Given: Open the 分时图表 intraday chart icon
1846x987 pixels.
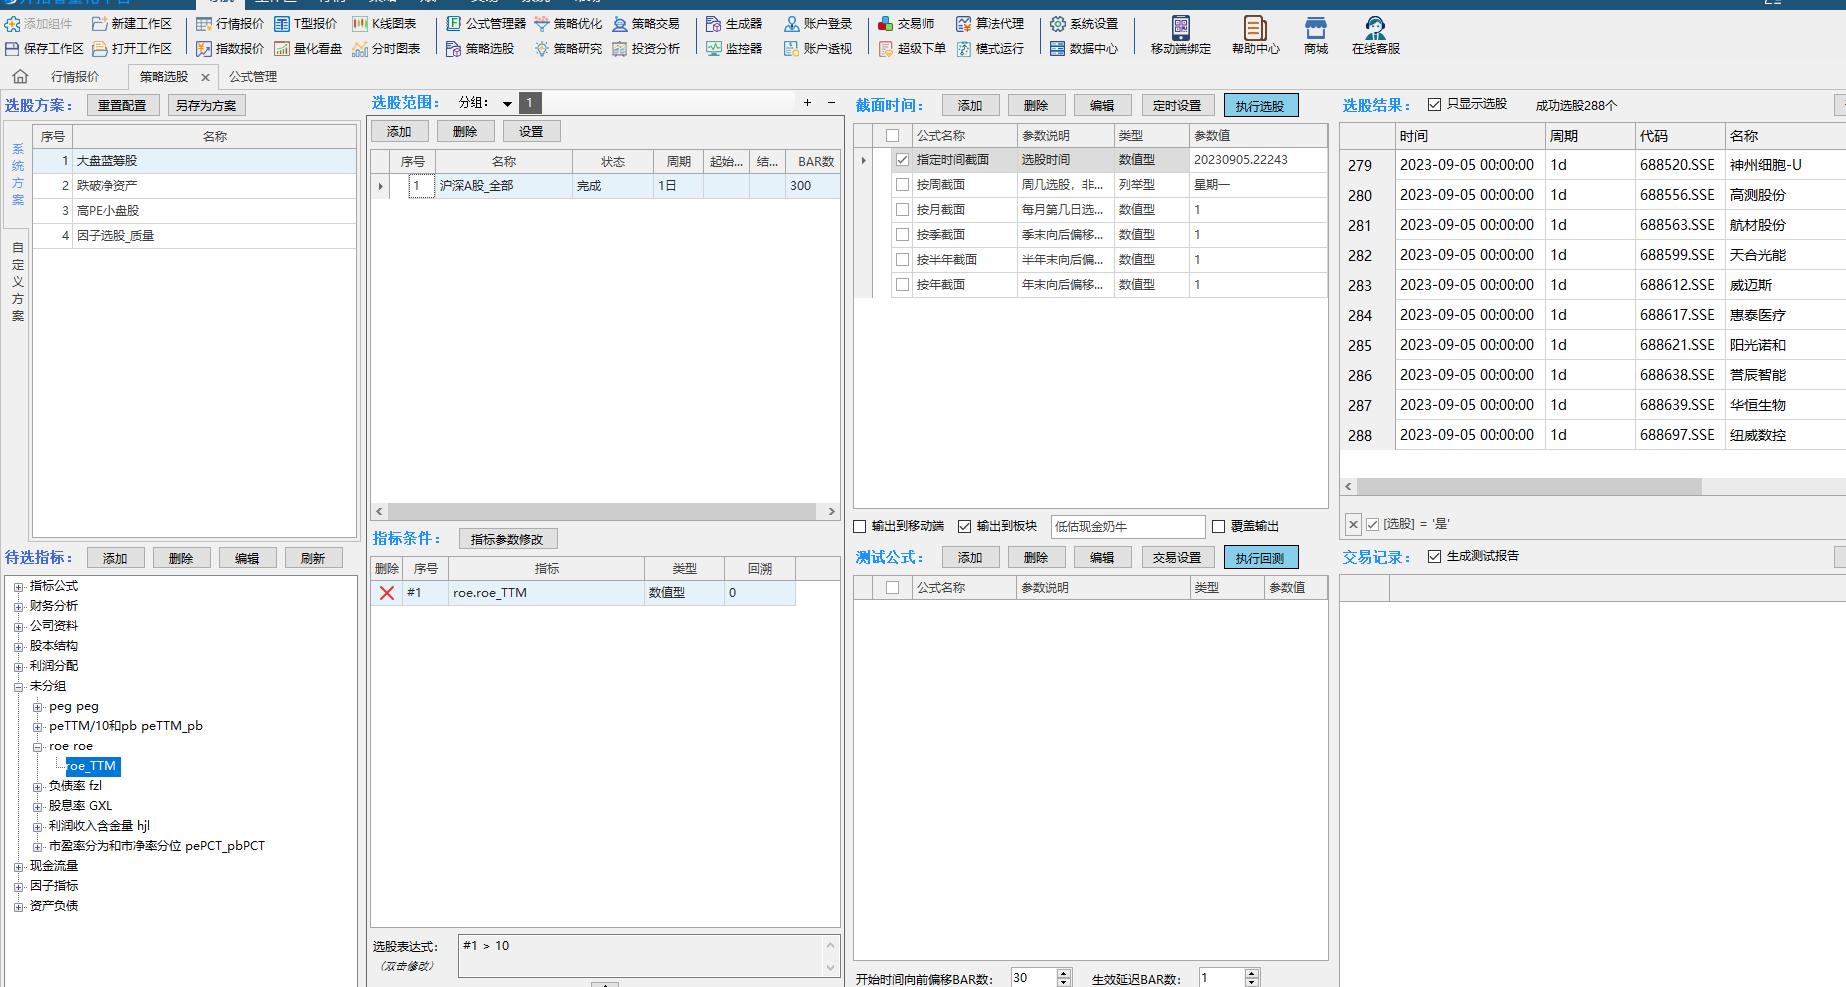Looking at the screenshot, I should pos(360,48).
